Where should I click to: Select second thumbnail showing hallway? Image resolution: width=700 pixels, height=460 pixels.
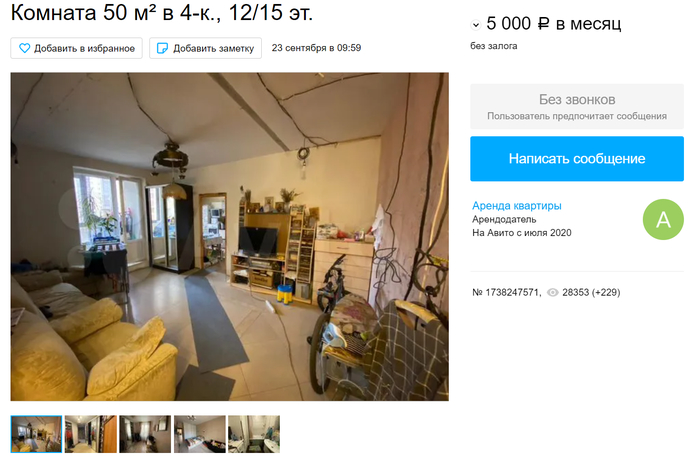pyautogui.click(x=91, y=434)
